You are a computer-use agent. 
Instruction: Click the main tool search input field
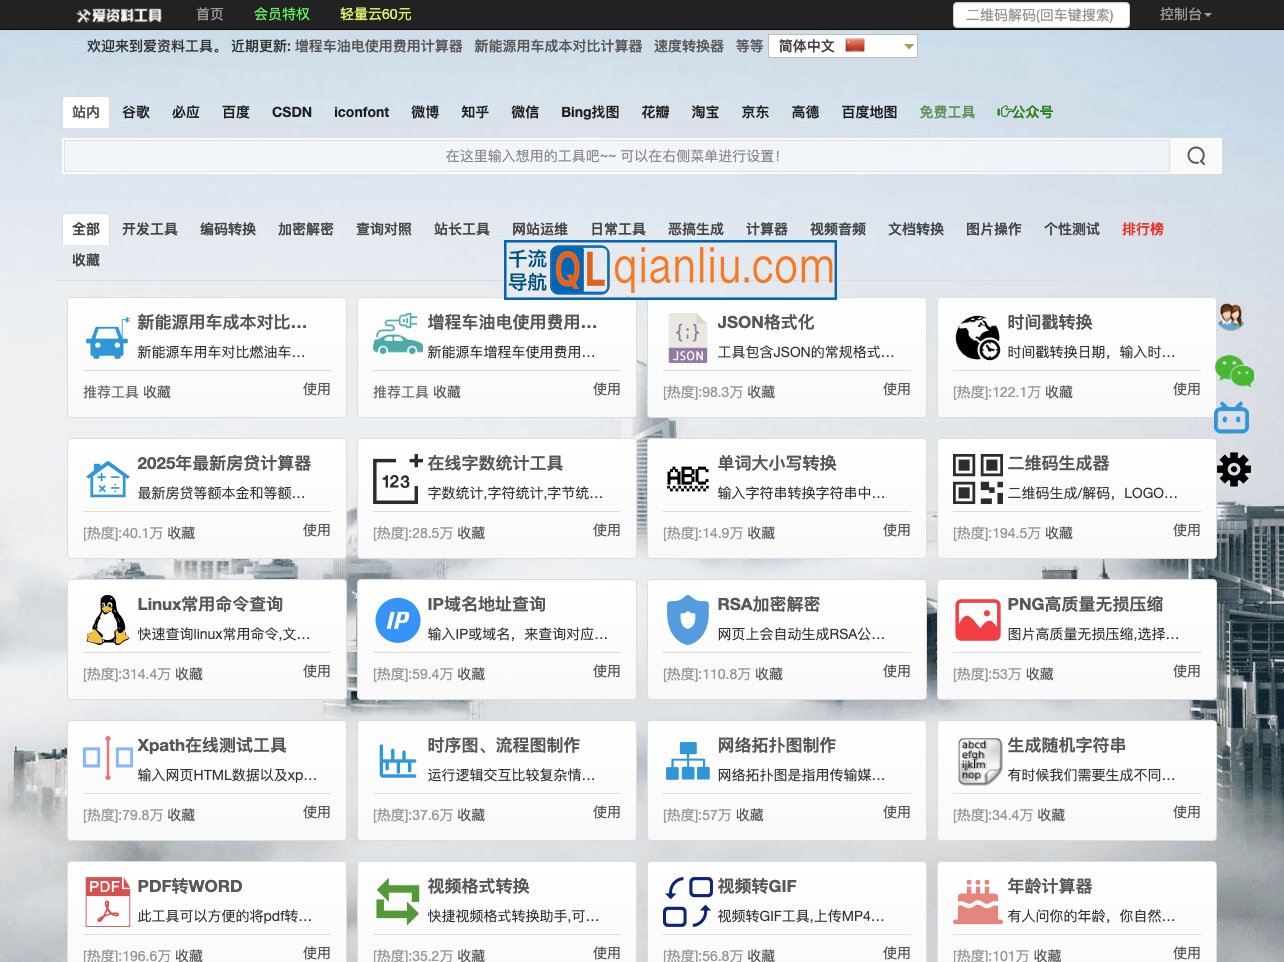(615, 155)
